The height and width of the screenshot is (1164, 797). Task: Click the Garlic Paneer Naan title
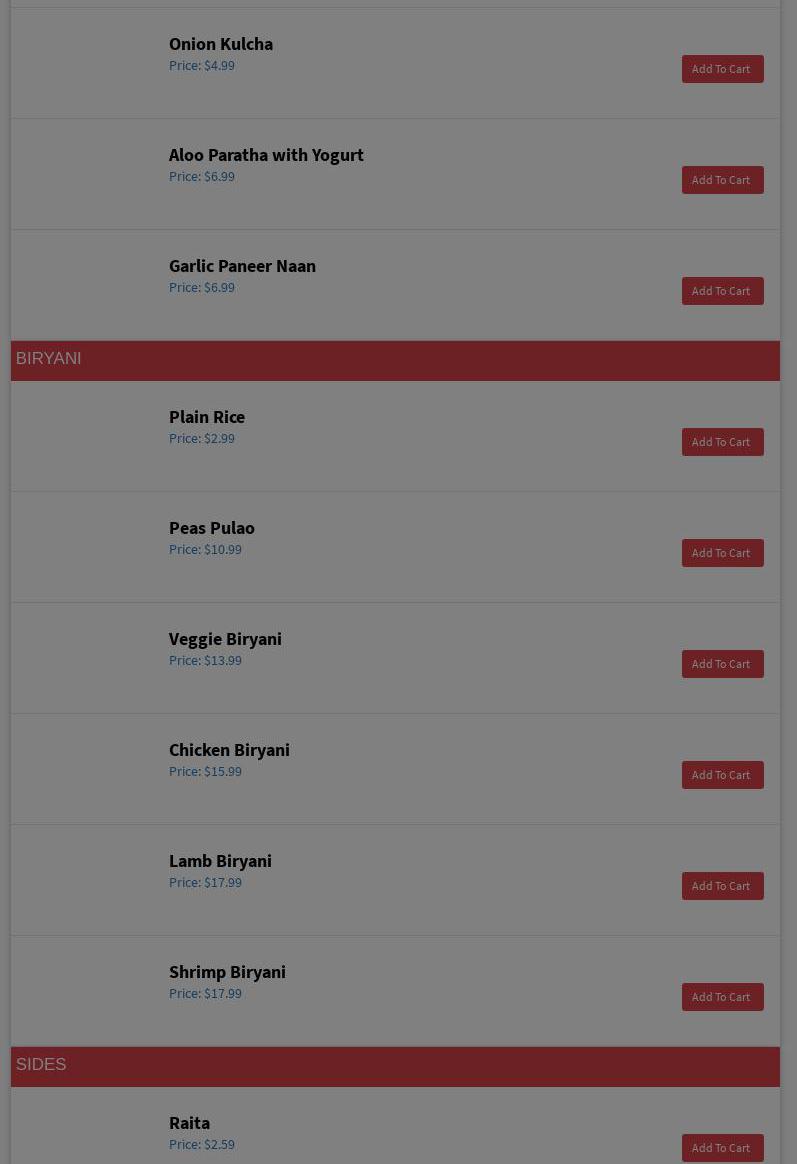[x=242, y=266]
